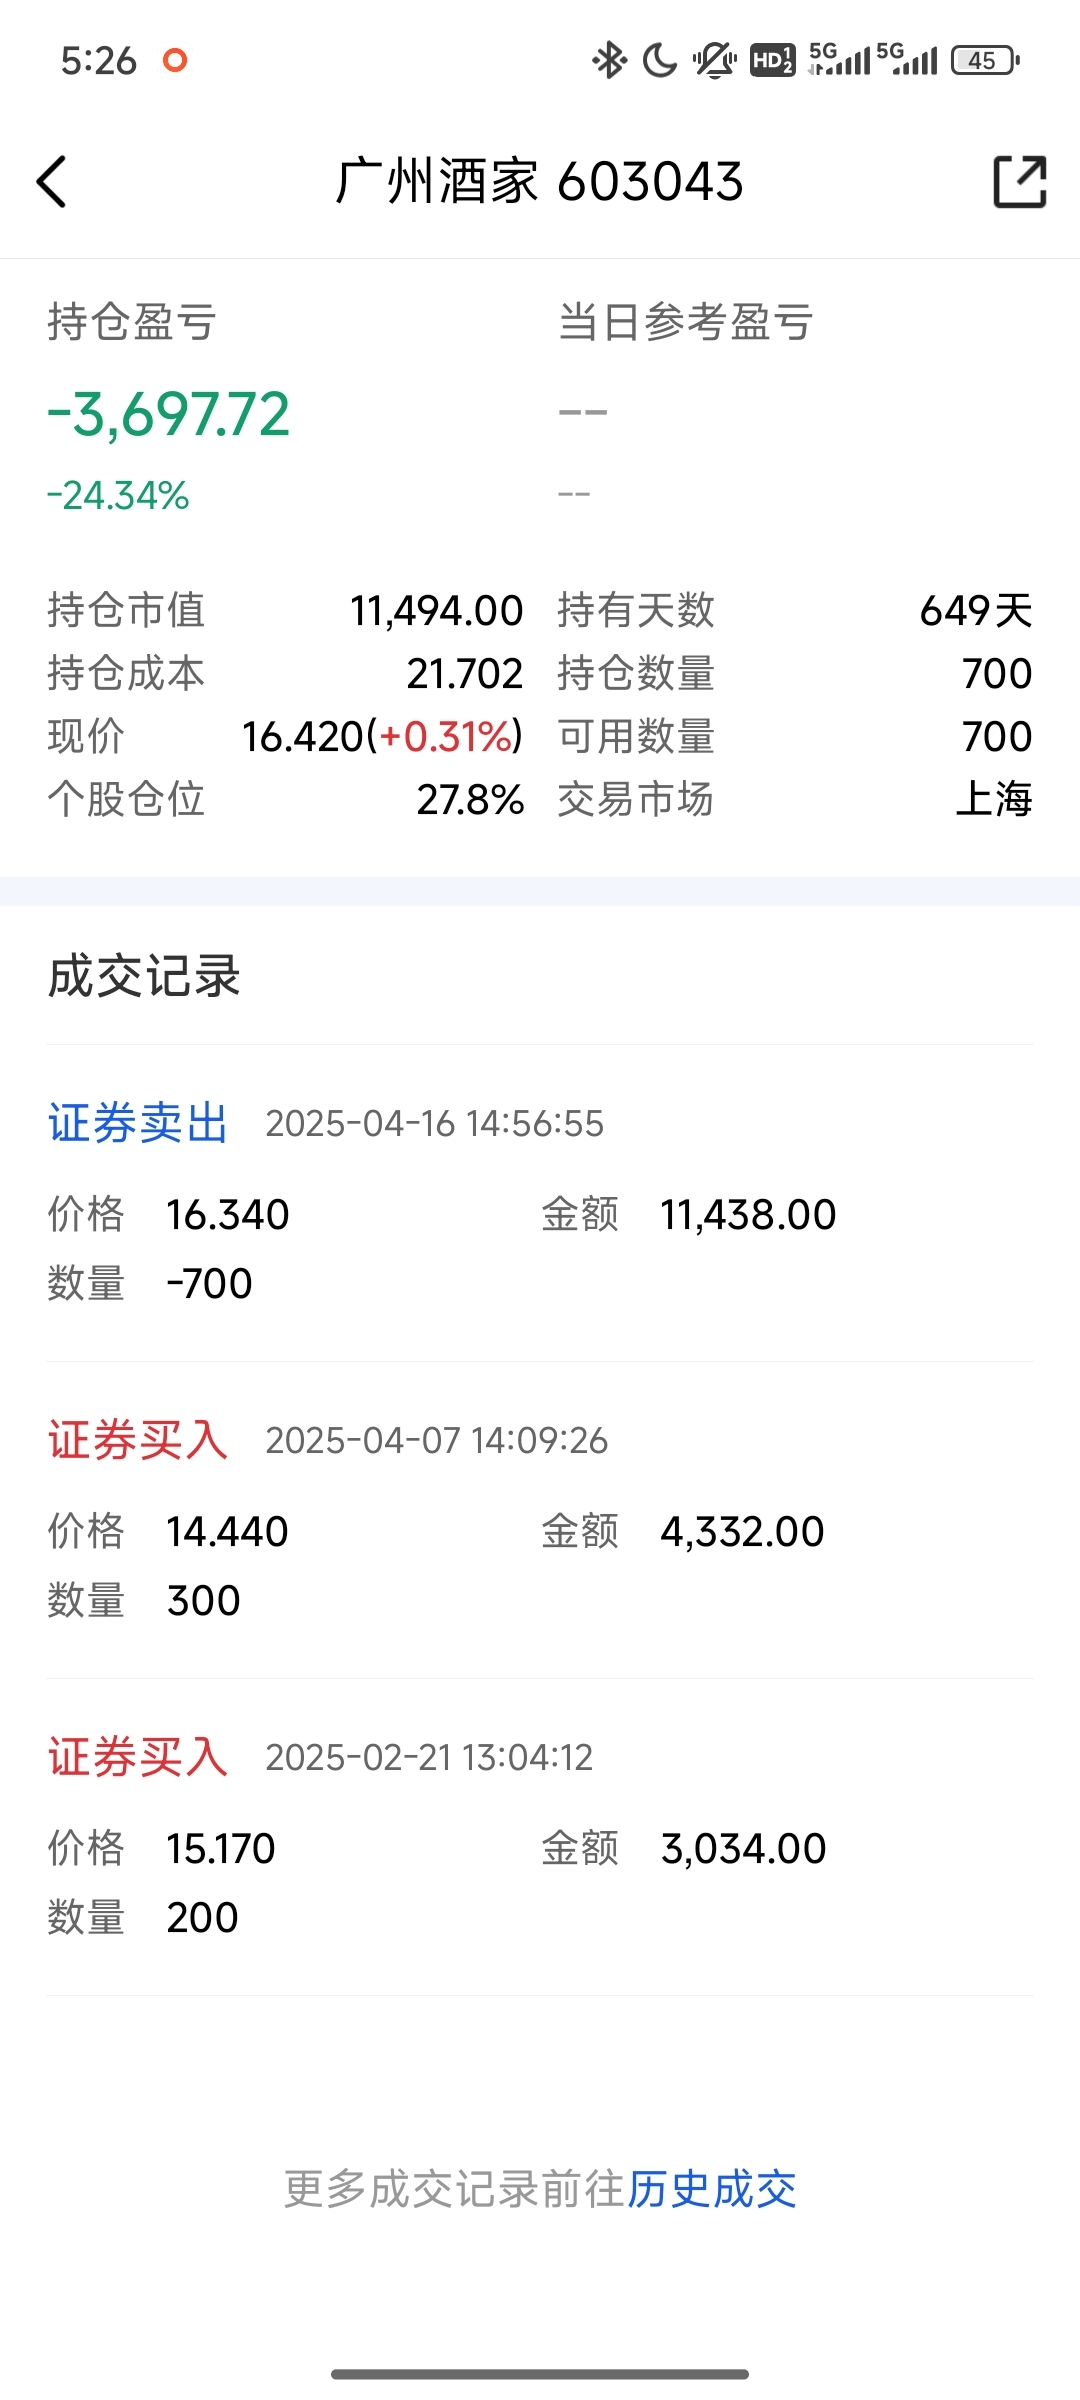Tap the muted vibrate bell icon
This screenshot has height=2400, width=1080.
tap(714, 61)
